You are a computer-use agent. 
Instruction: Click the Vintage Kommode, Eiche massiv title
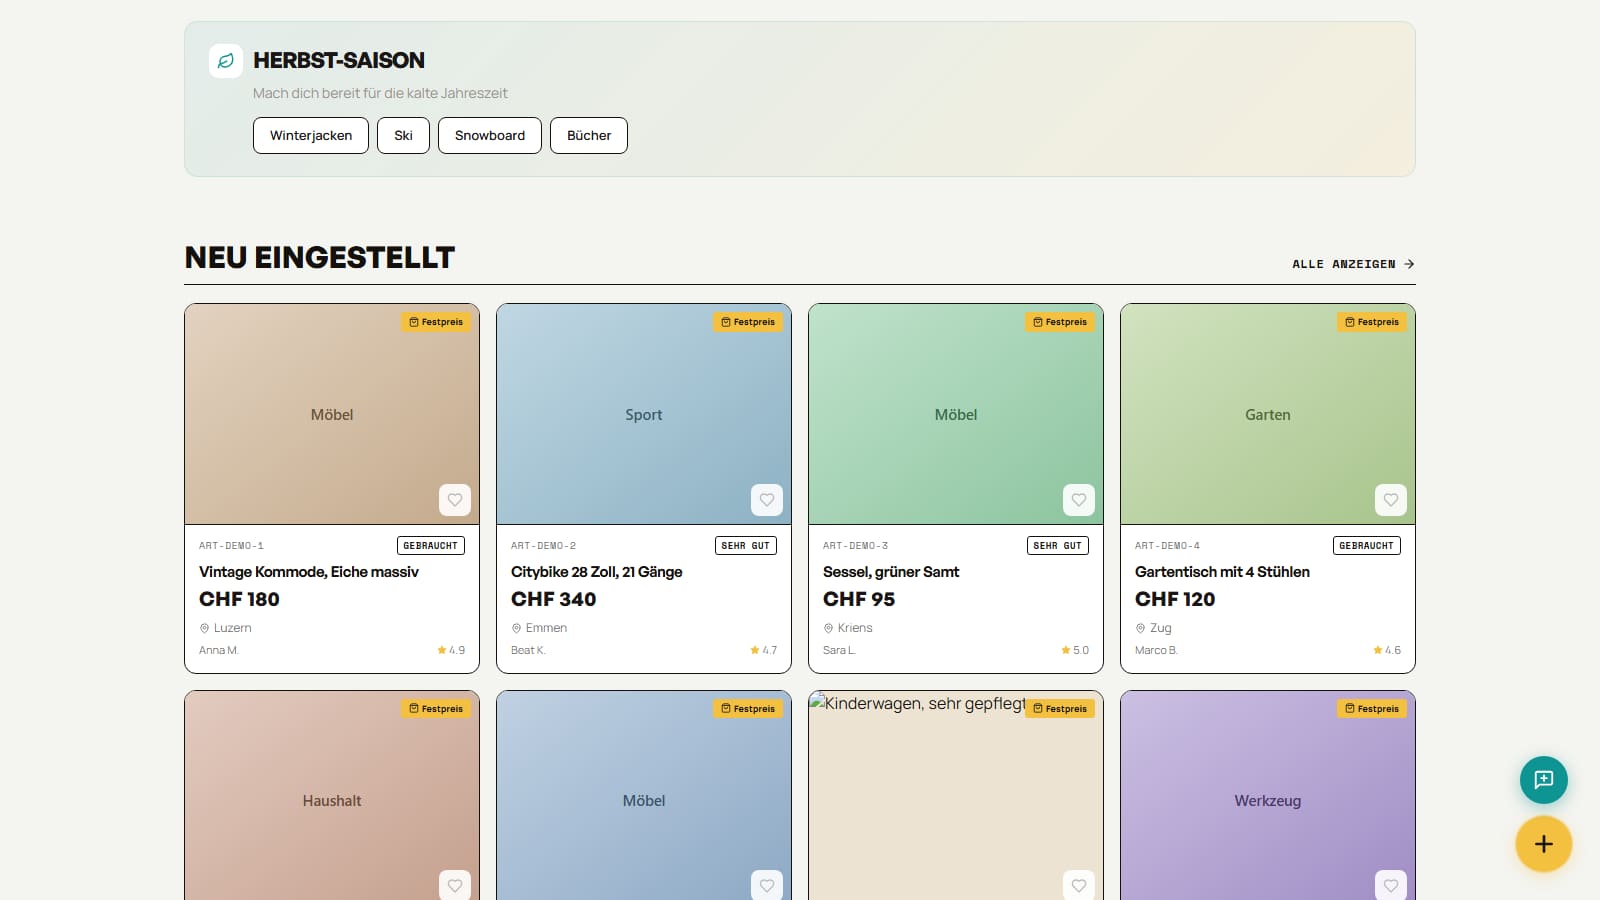pyautogui.click(x=309, y=572)
